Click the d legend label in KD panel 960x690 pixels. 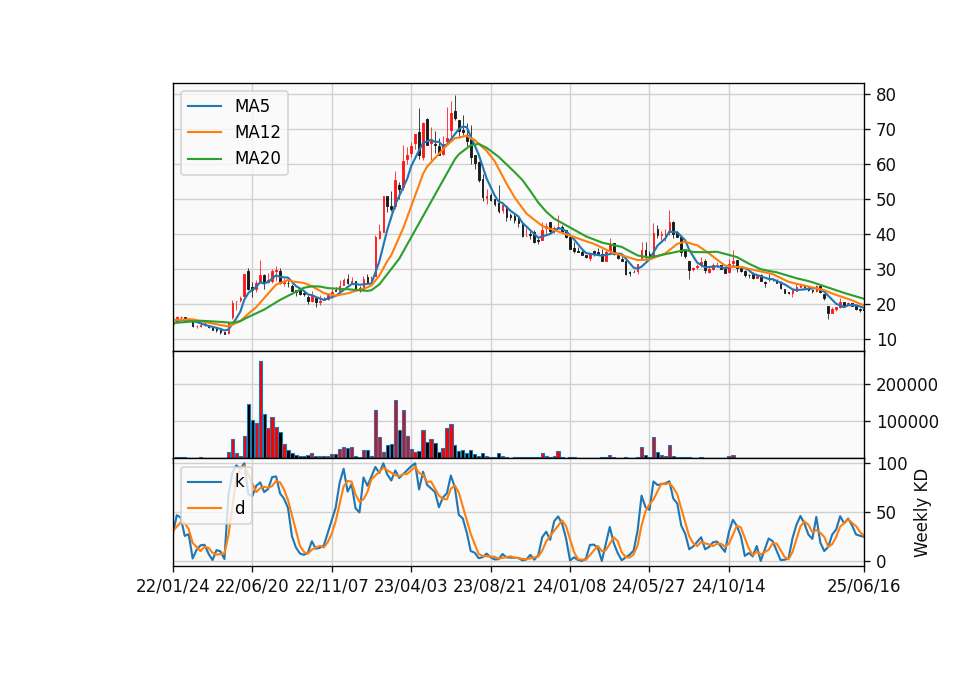click(239, 508)
